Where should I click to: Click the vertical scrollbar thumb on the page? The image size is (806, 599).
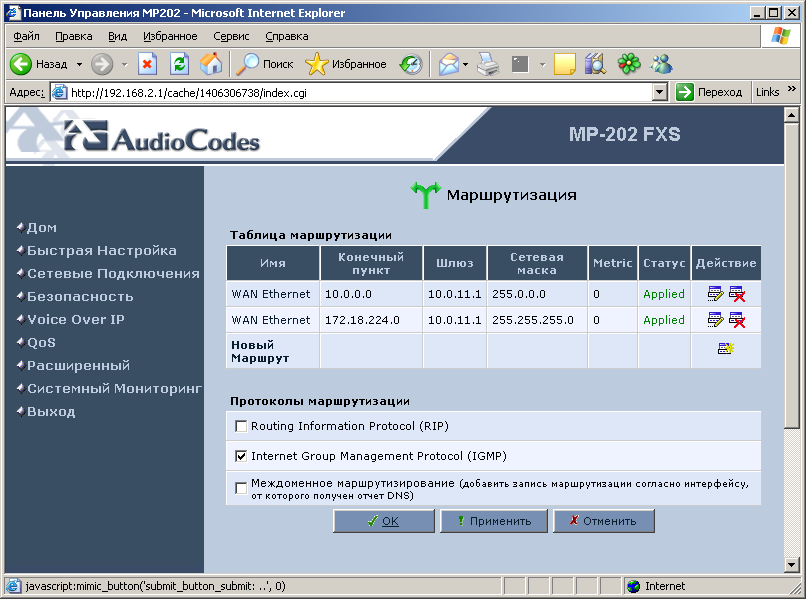pyautogui.click(x=792, y=275)
